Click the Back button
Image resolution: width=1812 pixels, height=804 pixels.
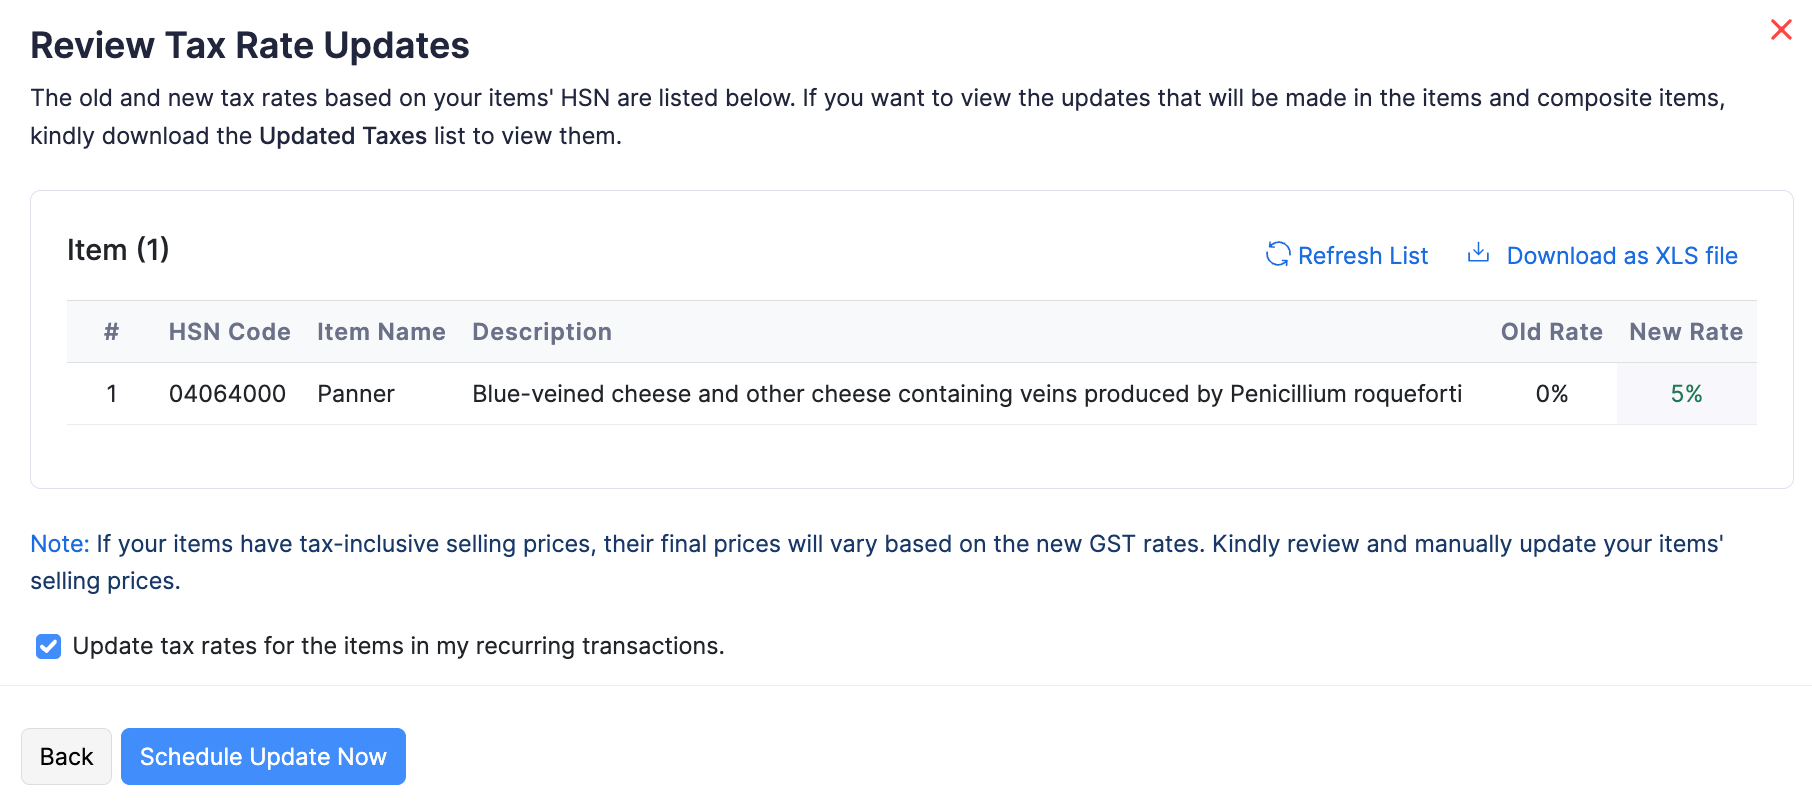[x=66, y=756]
